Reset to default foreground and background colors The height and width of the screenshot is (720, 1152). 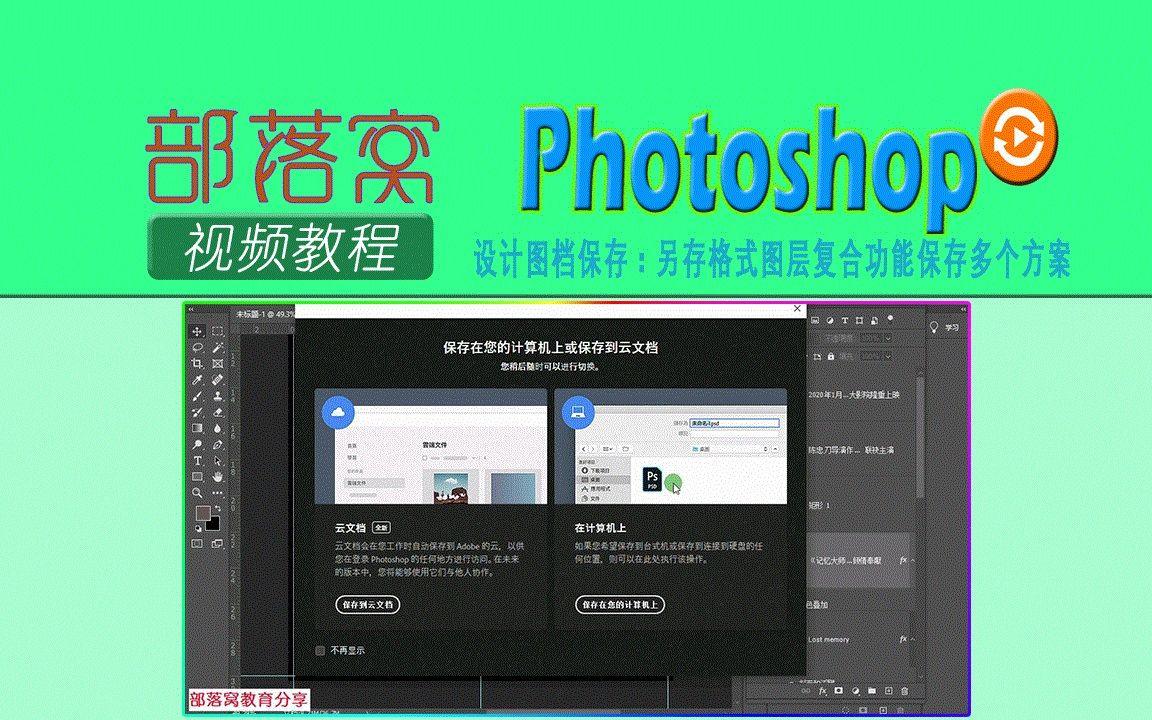pos(197,528)
